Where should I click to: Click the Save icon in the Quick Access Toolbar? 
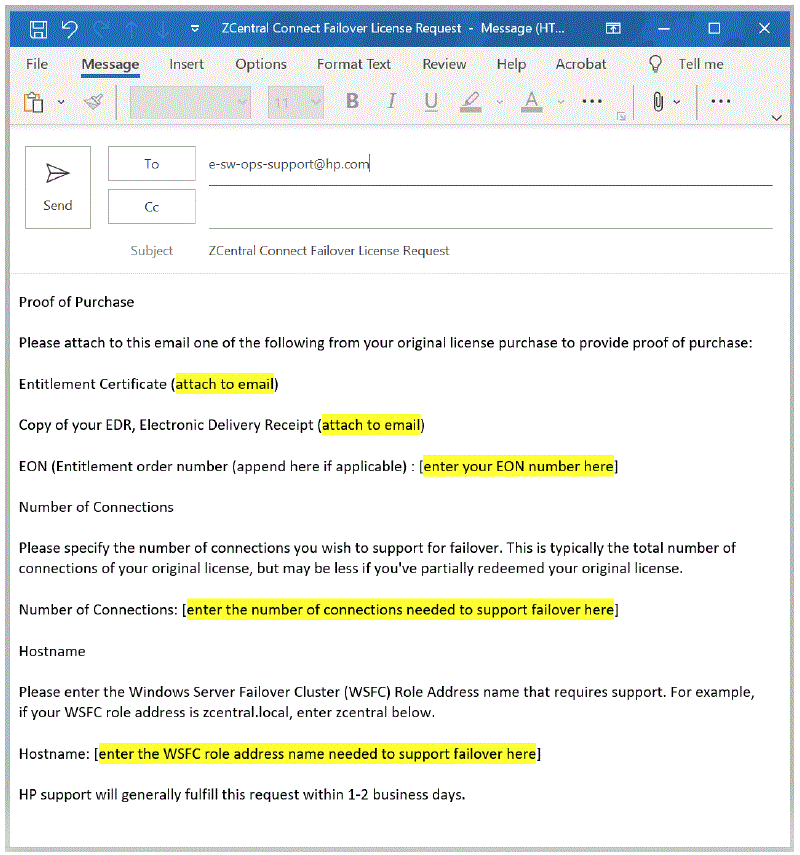pyautogui.click(x=38, y=28)
